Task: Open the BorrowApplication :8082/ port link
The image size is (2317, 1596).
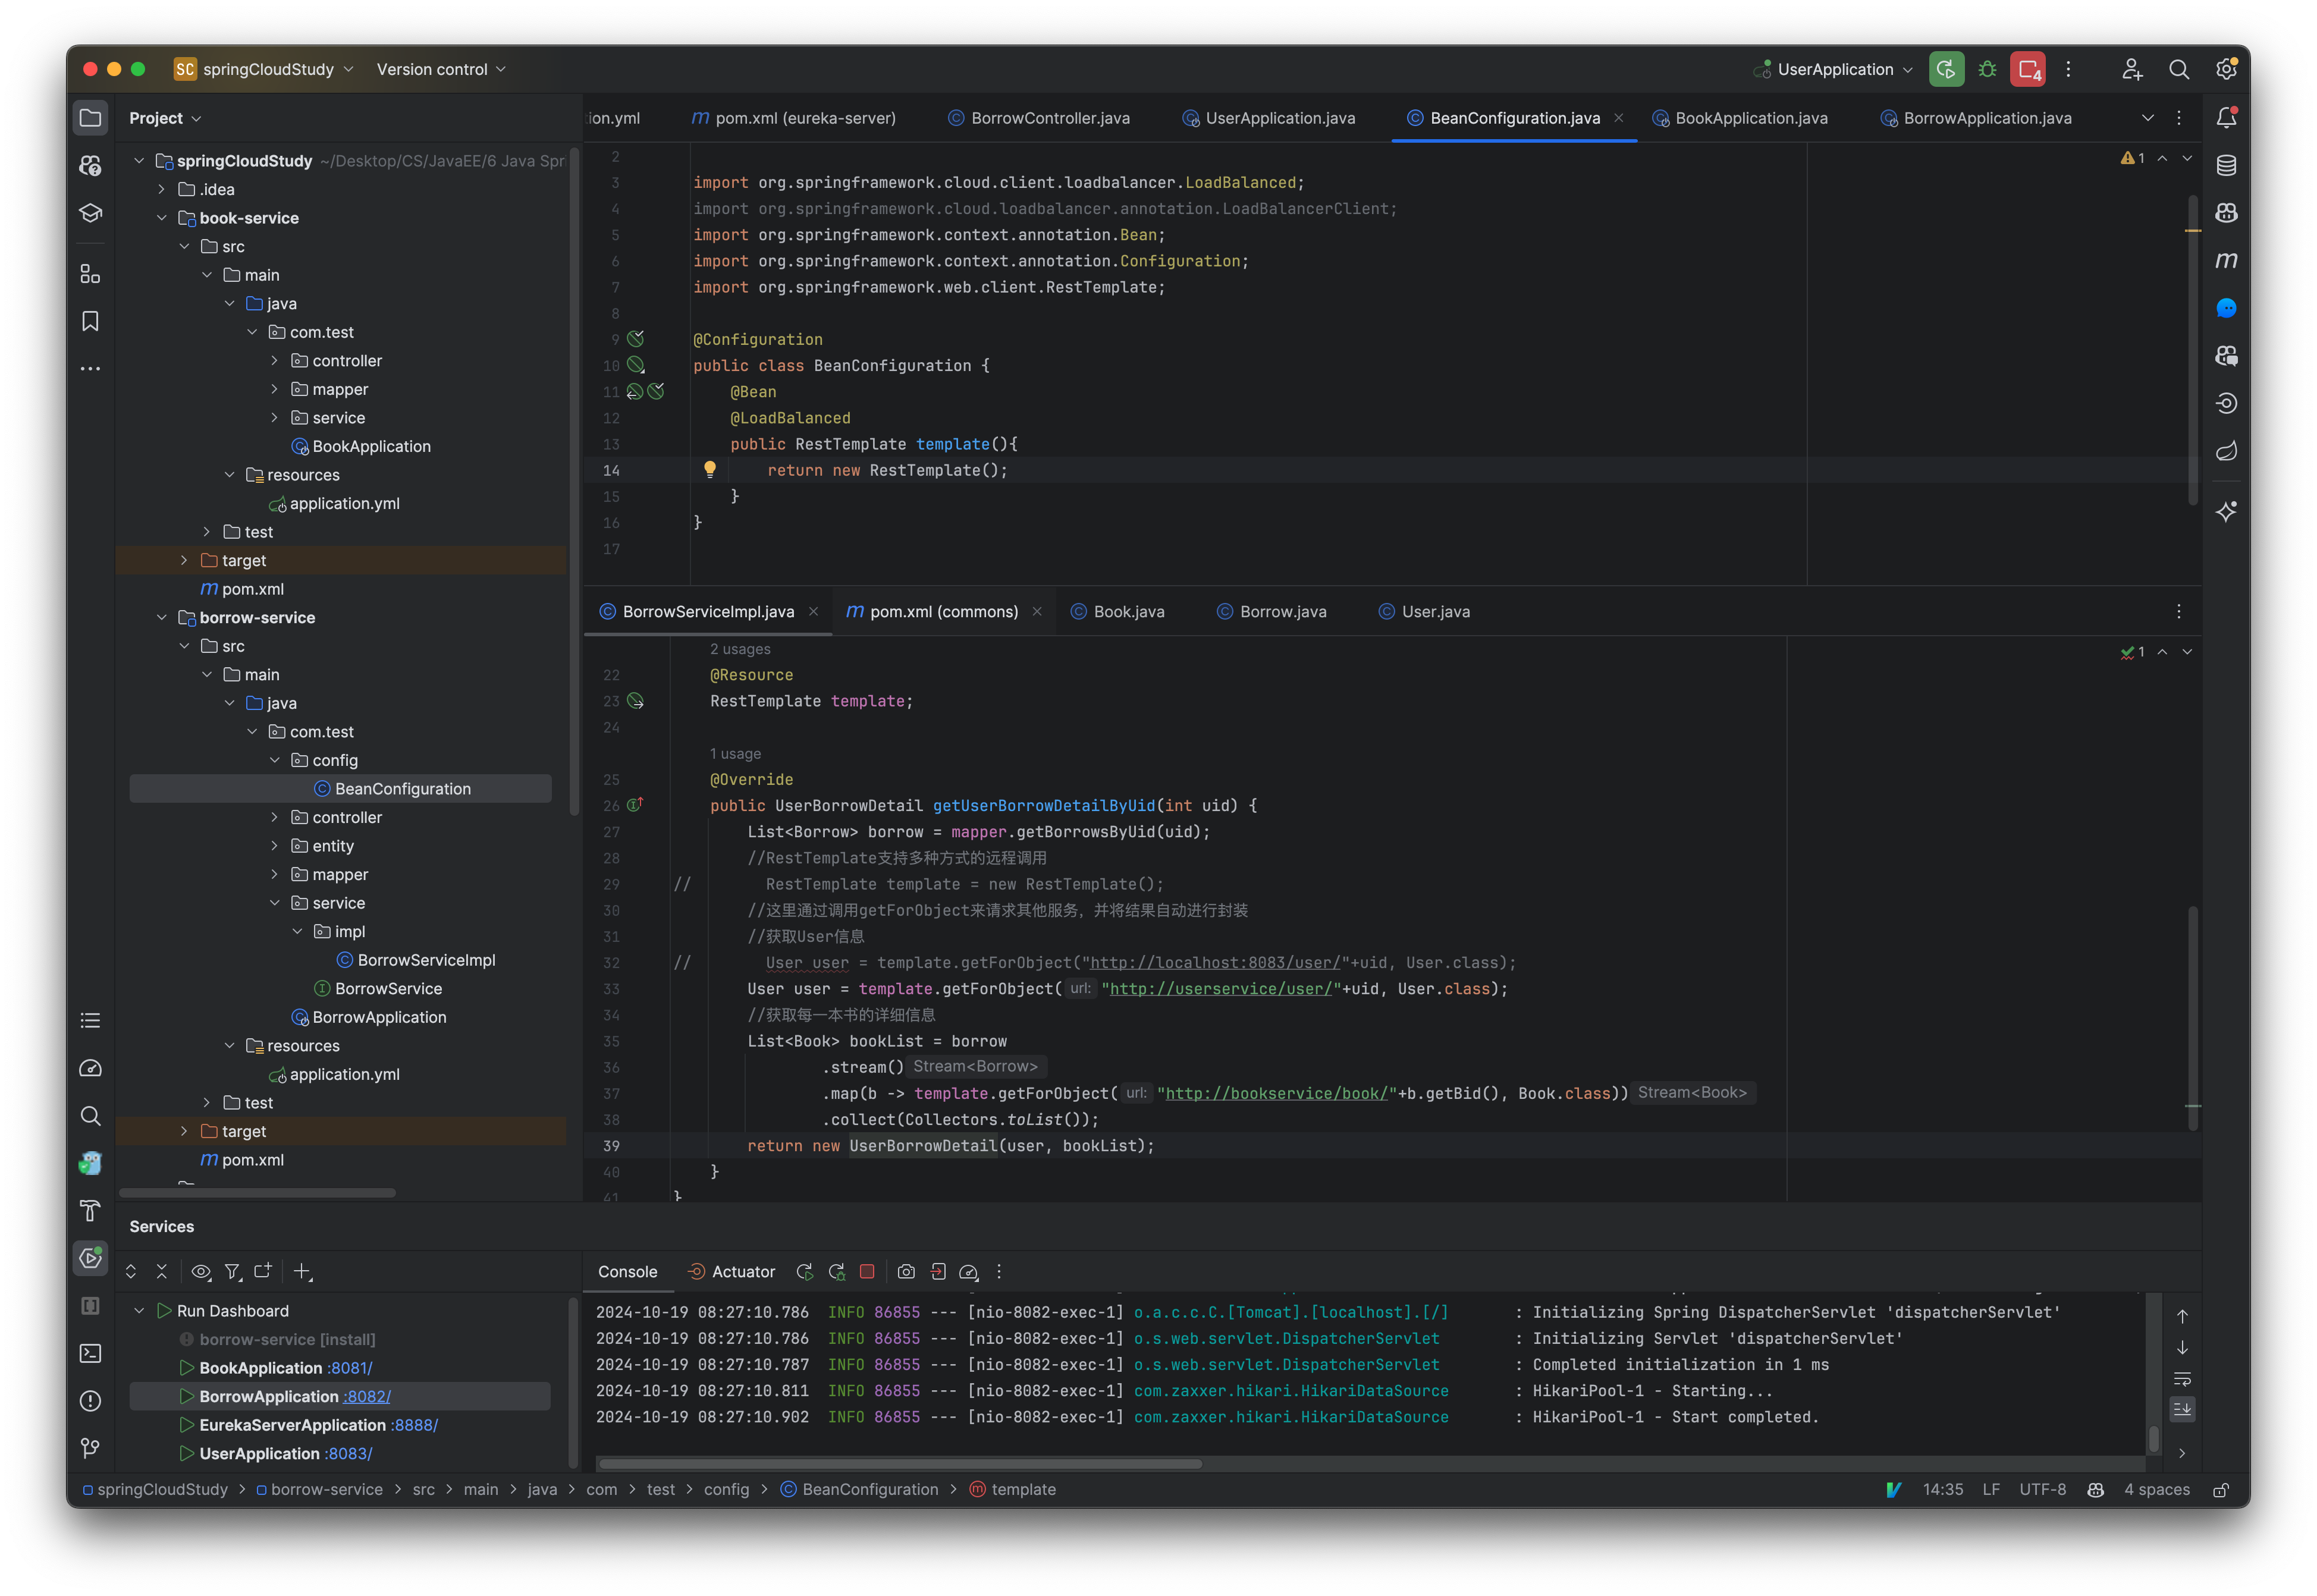Action: [x=366, y=1396]
